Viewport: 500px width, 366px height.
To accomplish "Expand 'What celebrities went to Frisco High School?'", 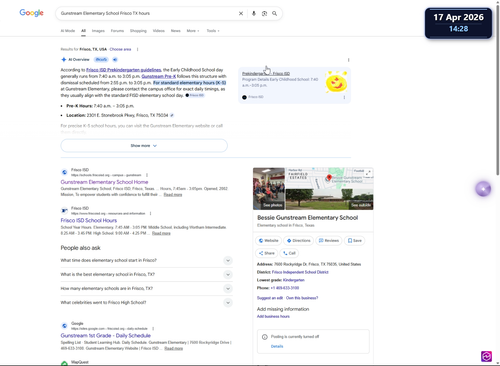I will (147, 303).
